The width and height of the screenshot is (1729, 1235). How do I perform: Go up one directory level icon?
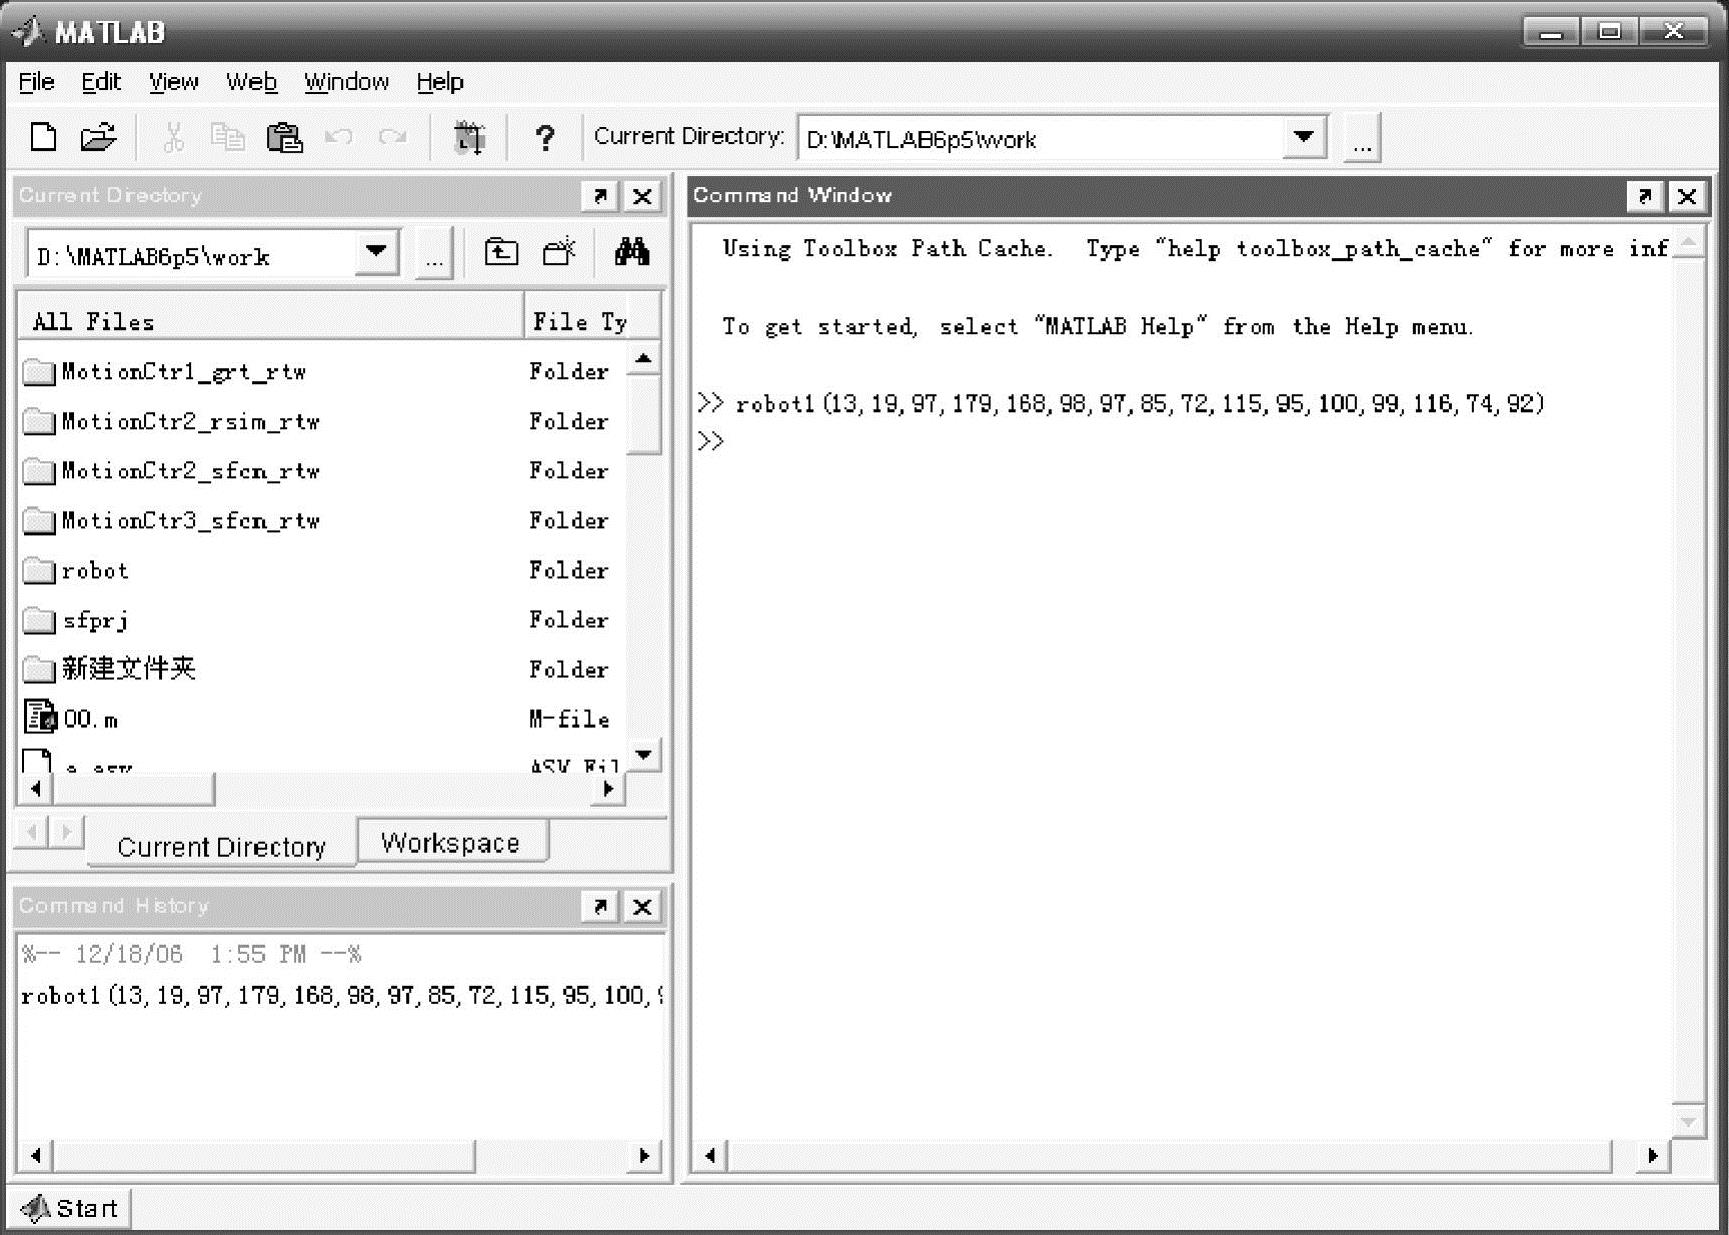(x=501, y=252)
